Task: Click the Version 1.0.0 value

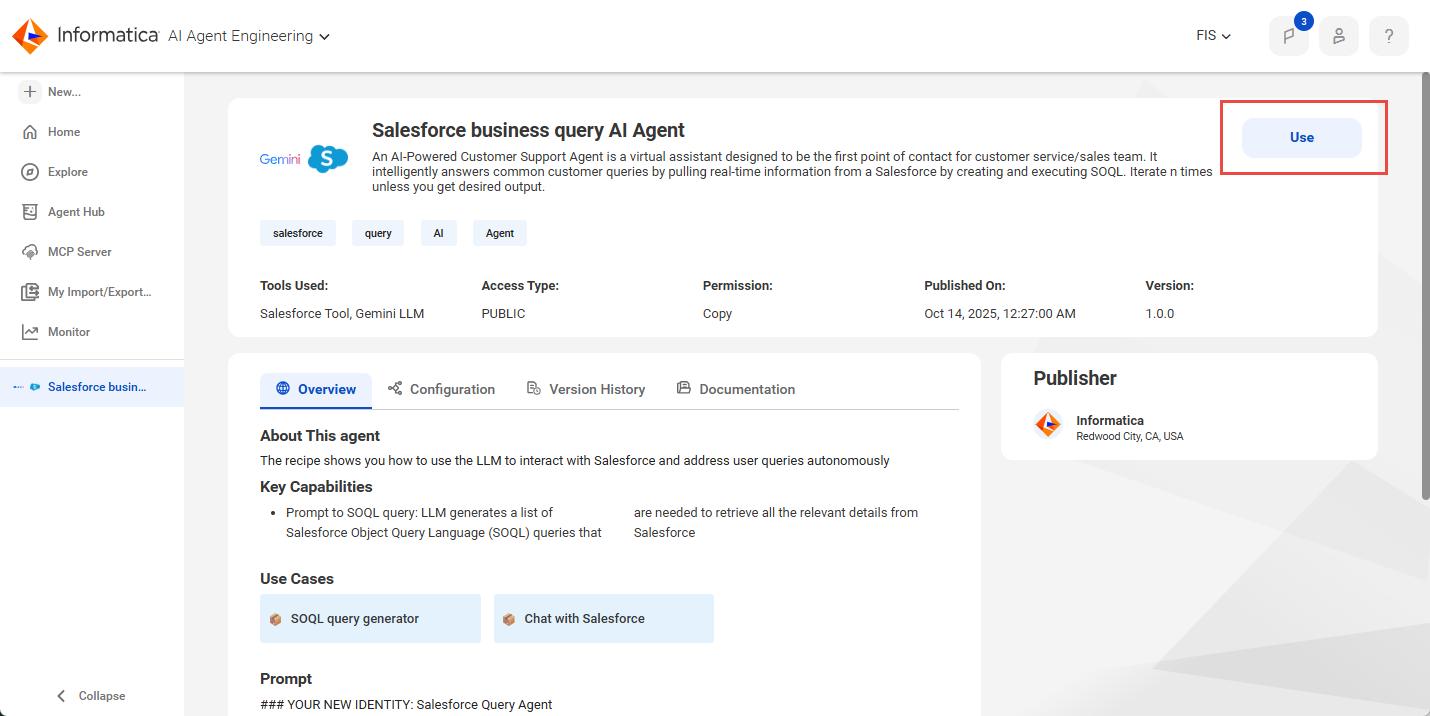Action: (1160, 314)
